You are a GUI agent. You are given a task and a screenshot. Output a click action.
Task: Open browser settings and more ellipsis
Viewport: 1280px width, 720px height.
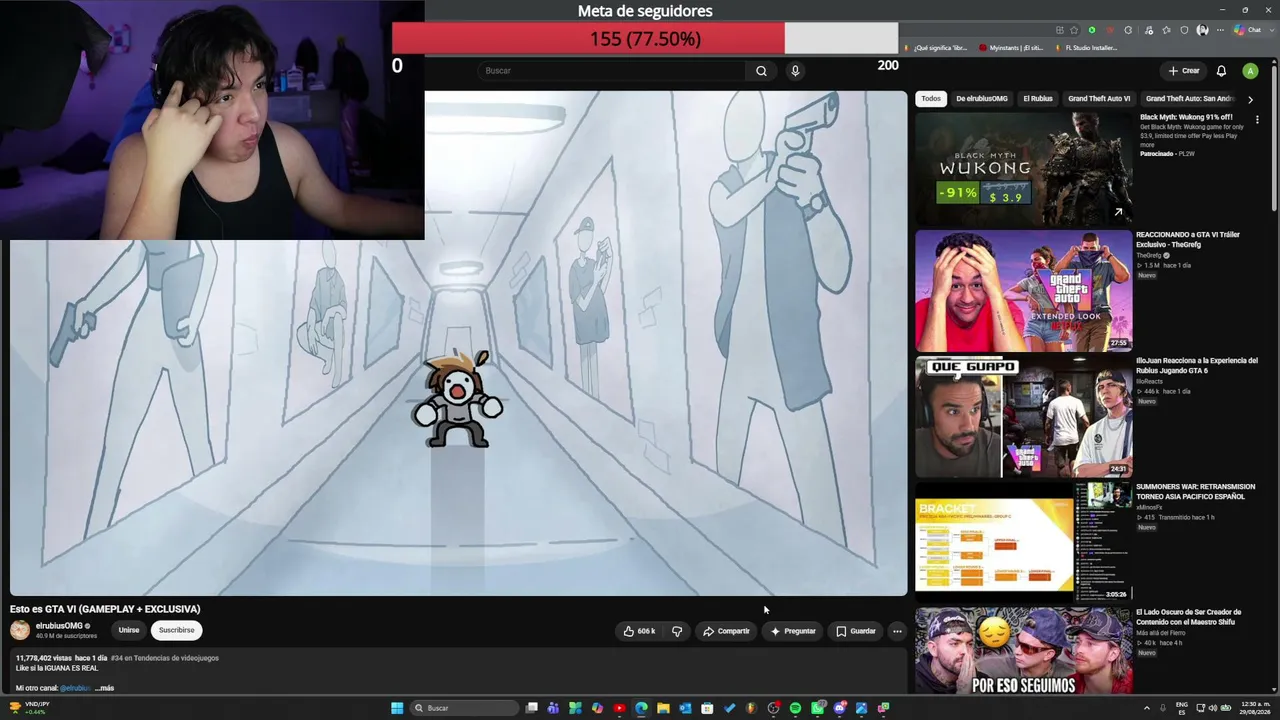pos(1220,30)
